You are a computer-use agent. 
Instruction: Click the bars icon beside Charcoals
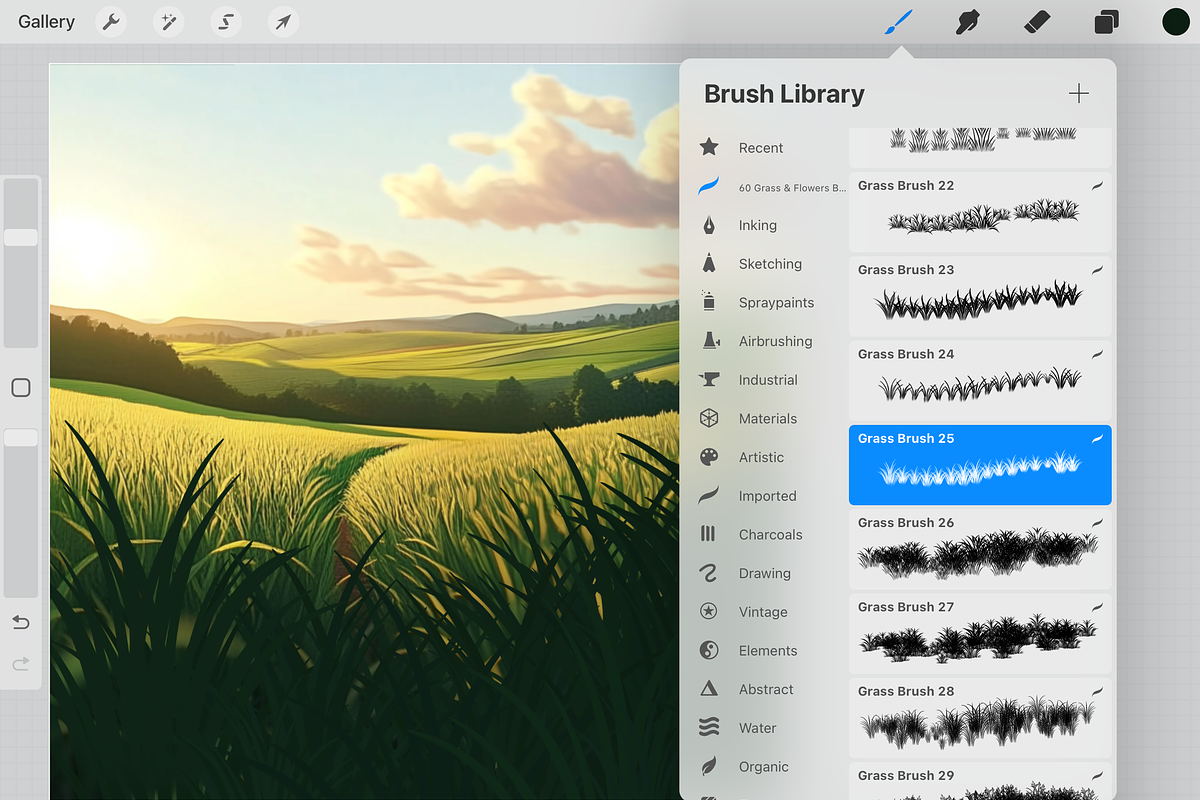click(x=708, y=534)
